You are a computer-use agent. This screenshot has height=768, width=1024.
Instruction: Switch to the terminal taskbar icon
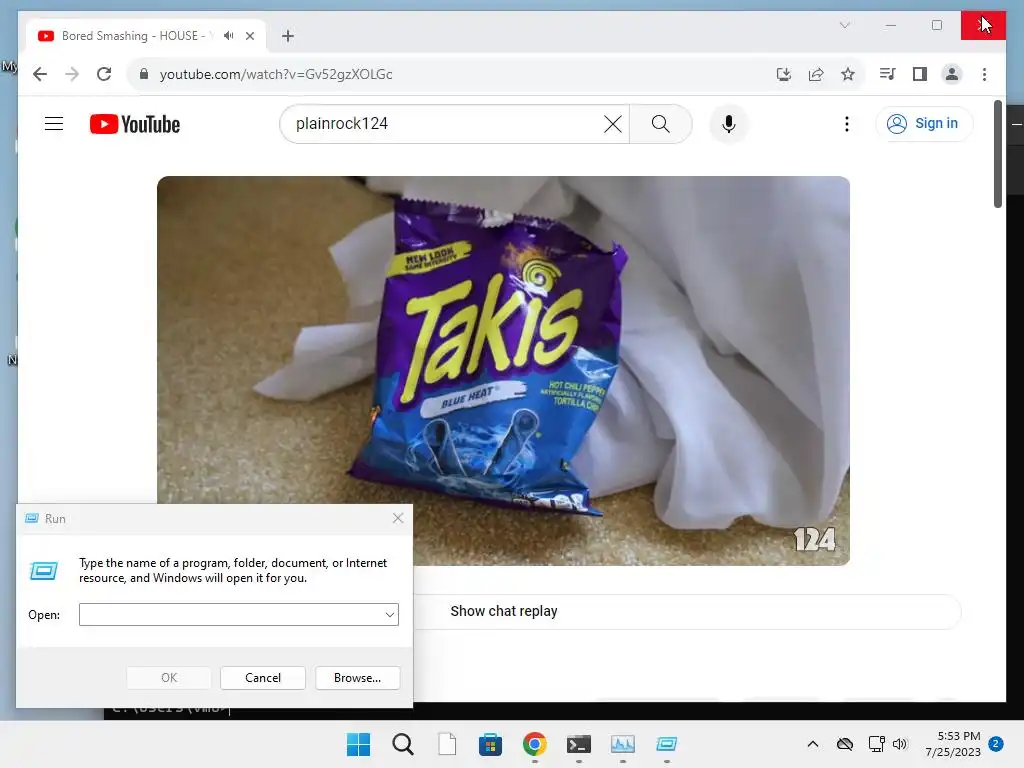tap(579, 744)
